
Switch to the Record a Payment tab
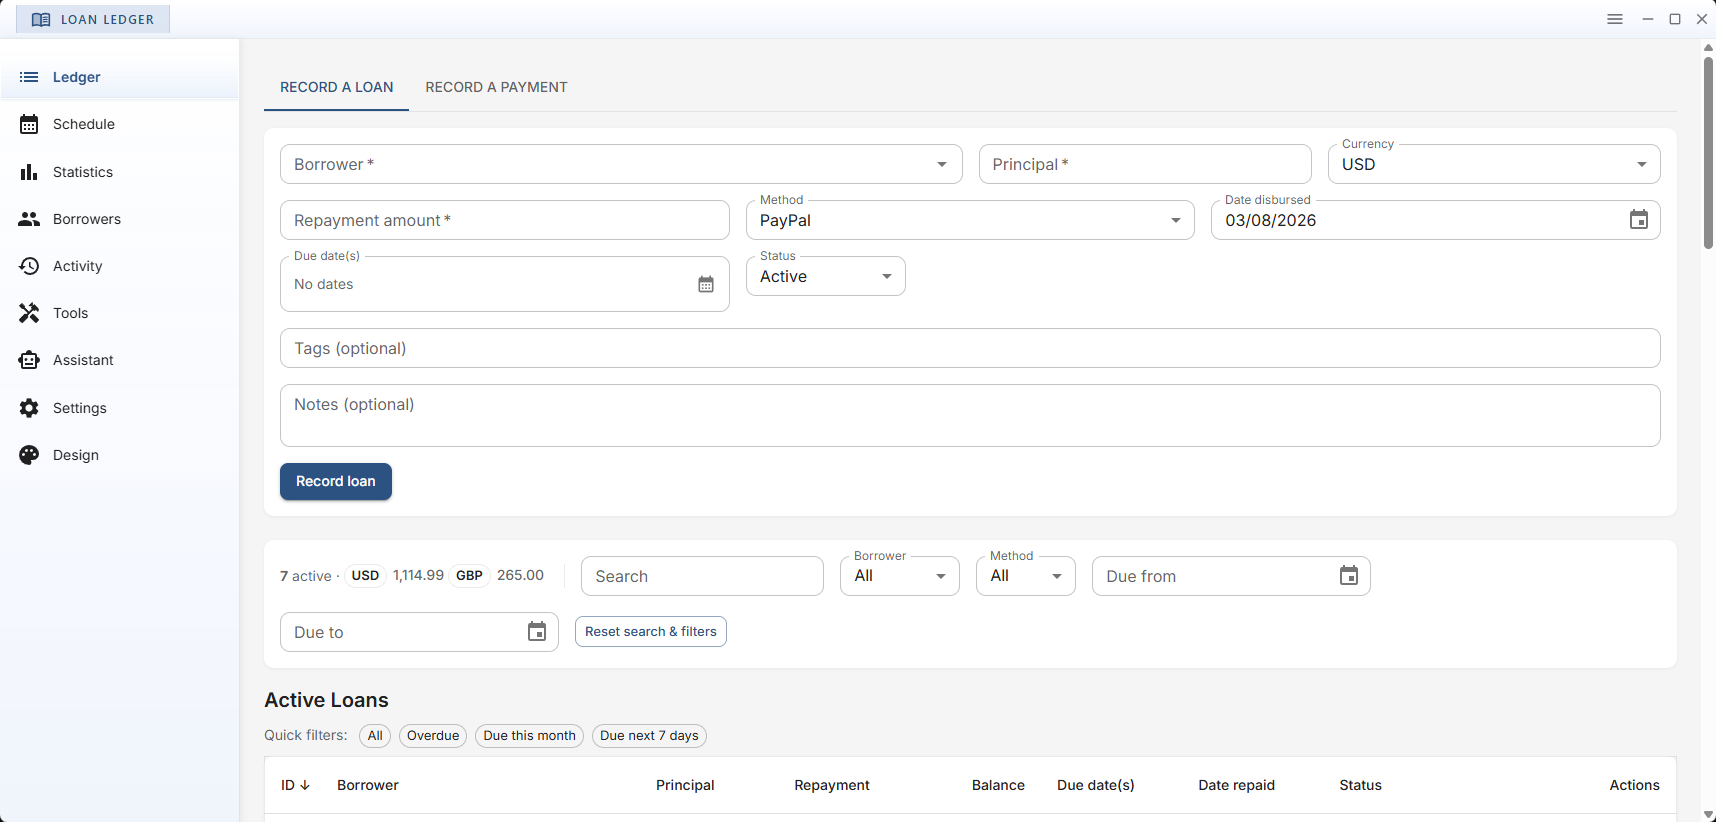click(496, 87)
